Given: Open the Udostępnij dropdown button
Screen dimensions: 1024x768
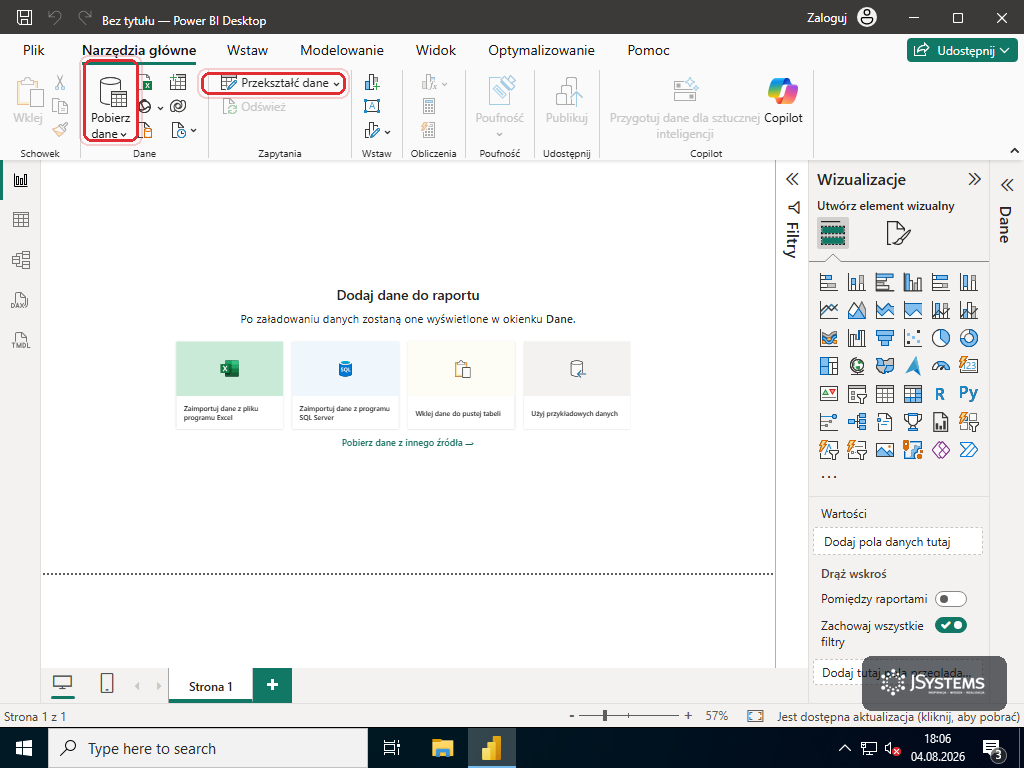Looking at the screenshot, I should (x=962, y=50).
